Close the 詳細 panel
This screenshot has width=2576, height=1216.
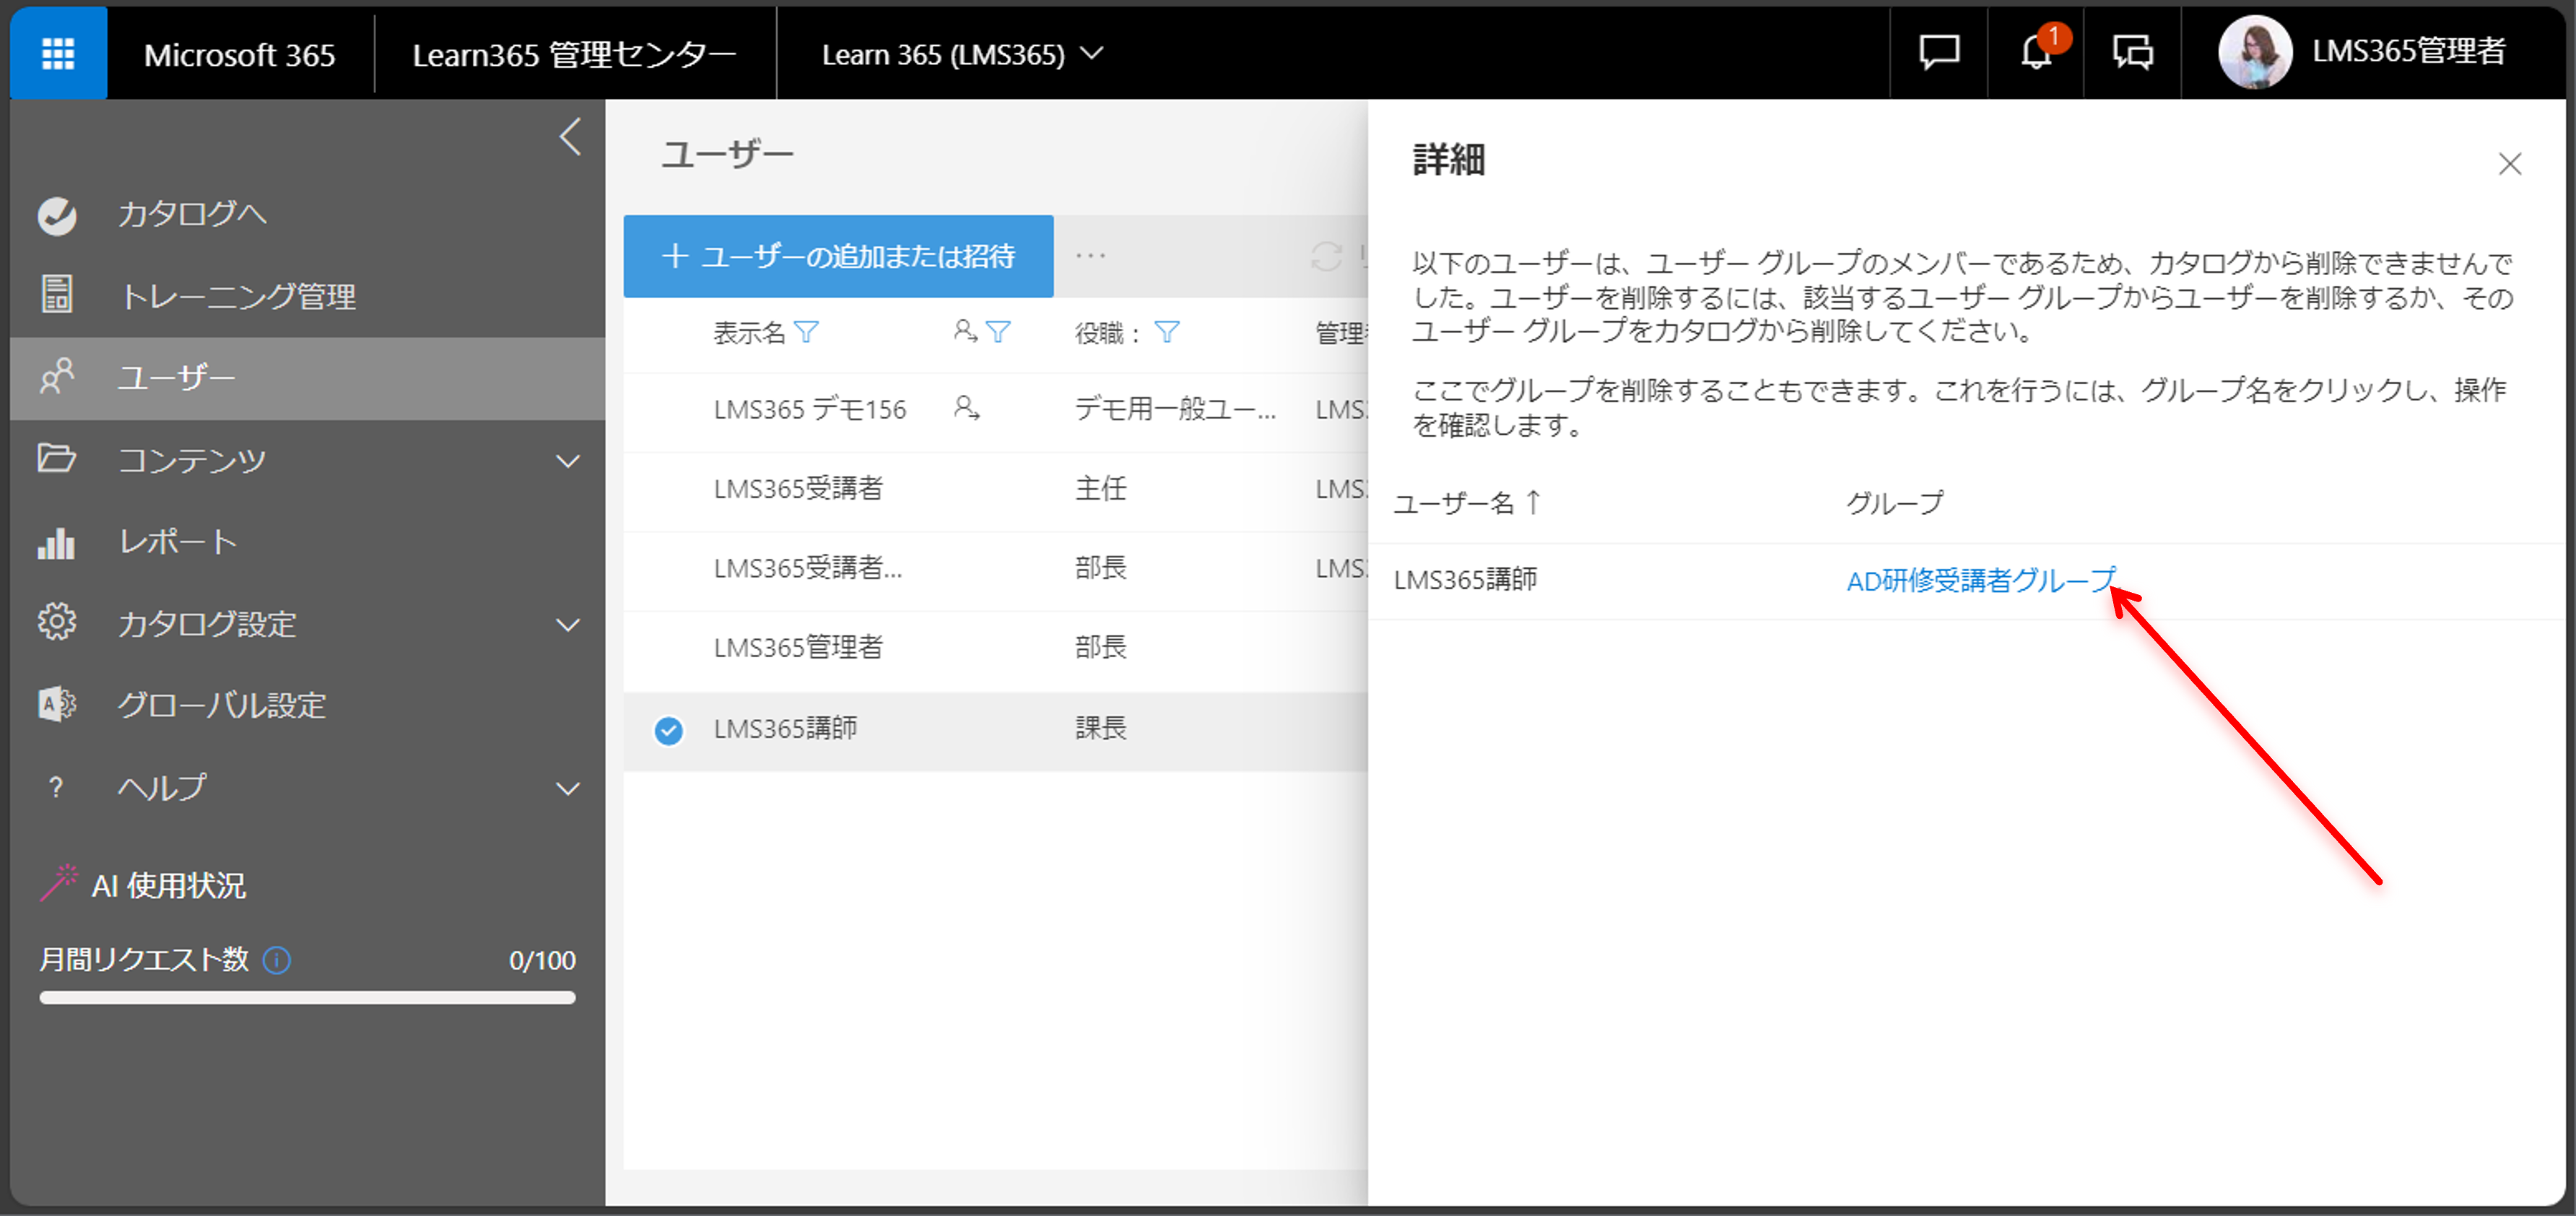[x=2509, y=163]
